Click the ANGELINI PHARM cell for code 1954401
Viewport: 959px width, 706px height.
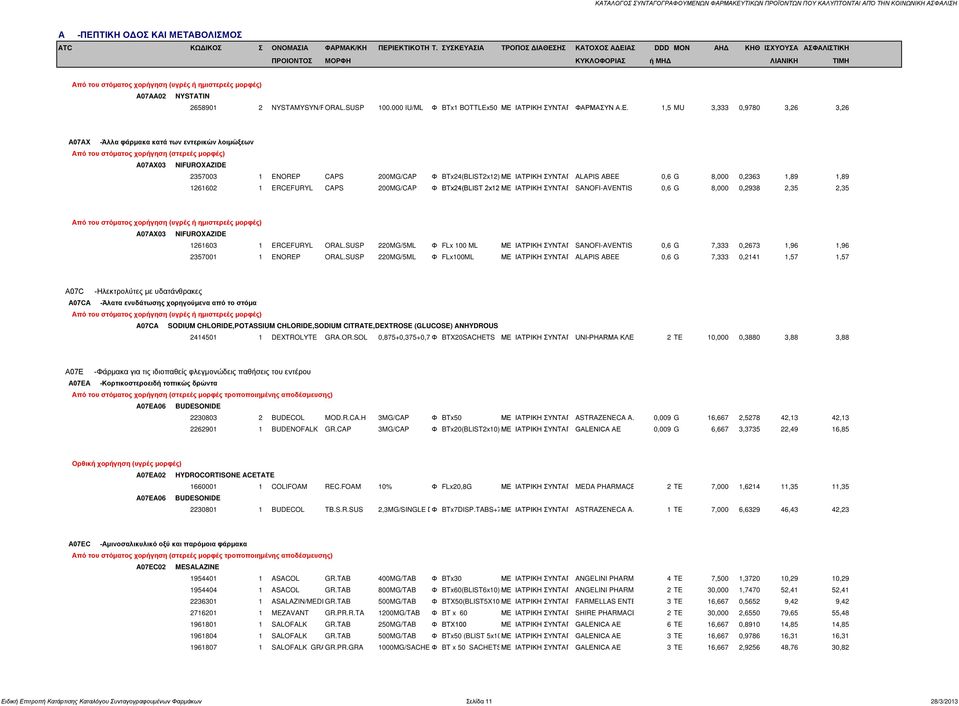pos(604,579)
